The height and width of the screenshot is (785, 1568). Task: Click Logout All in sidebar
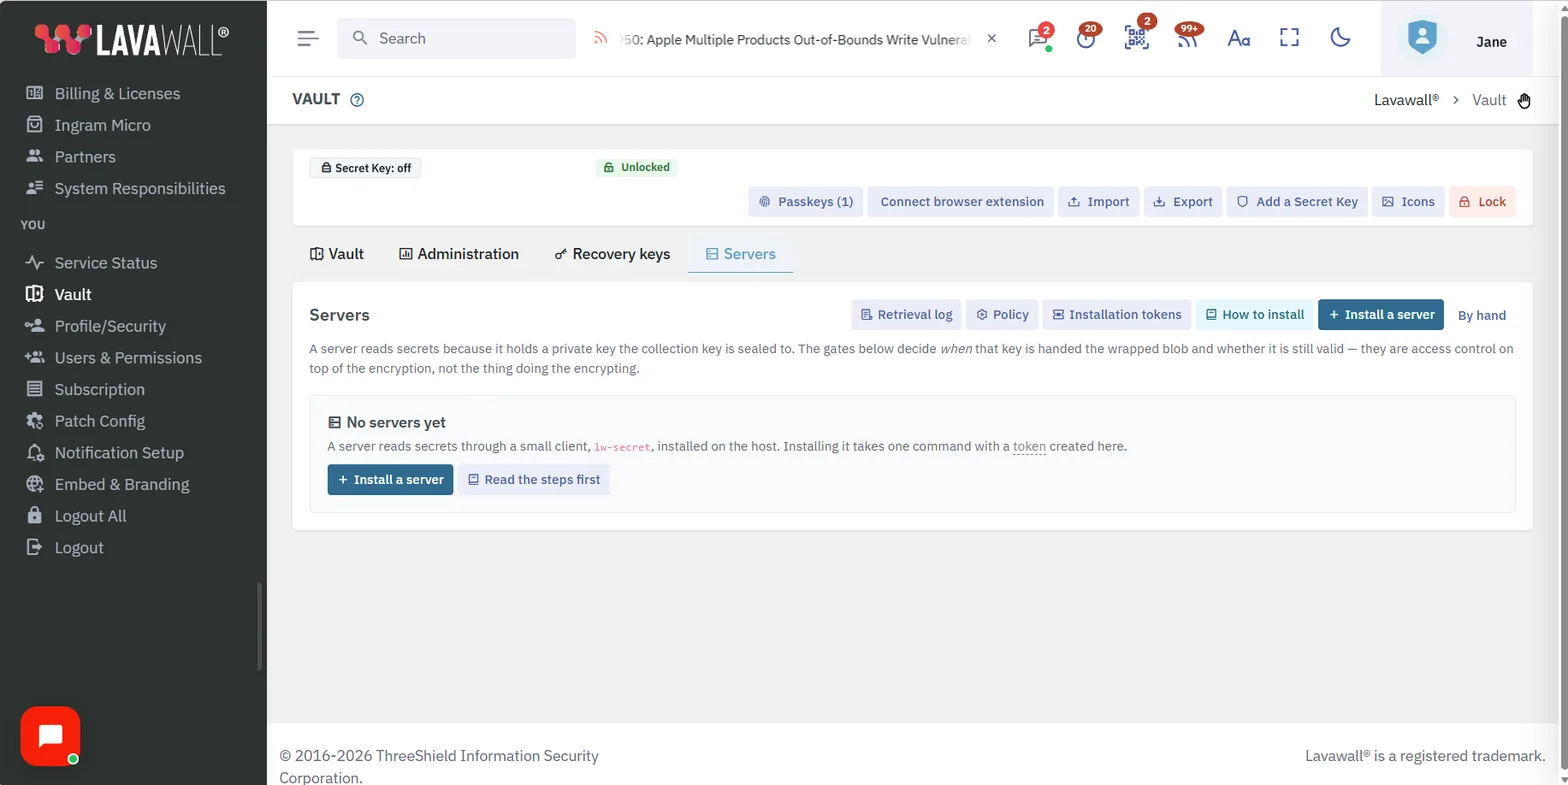(x=90, y=516)
